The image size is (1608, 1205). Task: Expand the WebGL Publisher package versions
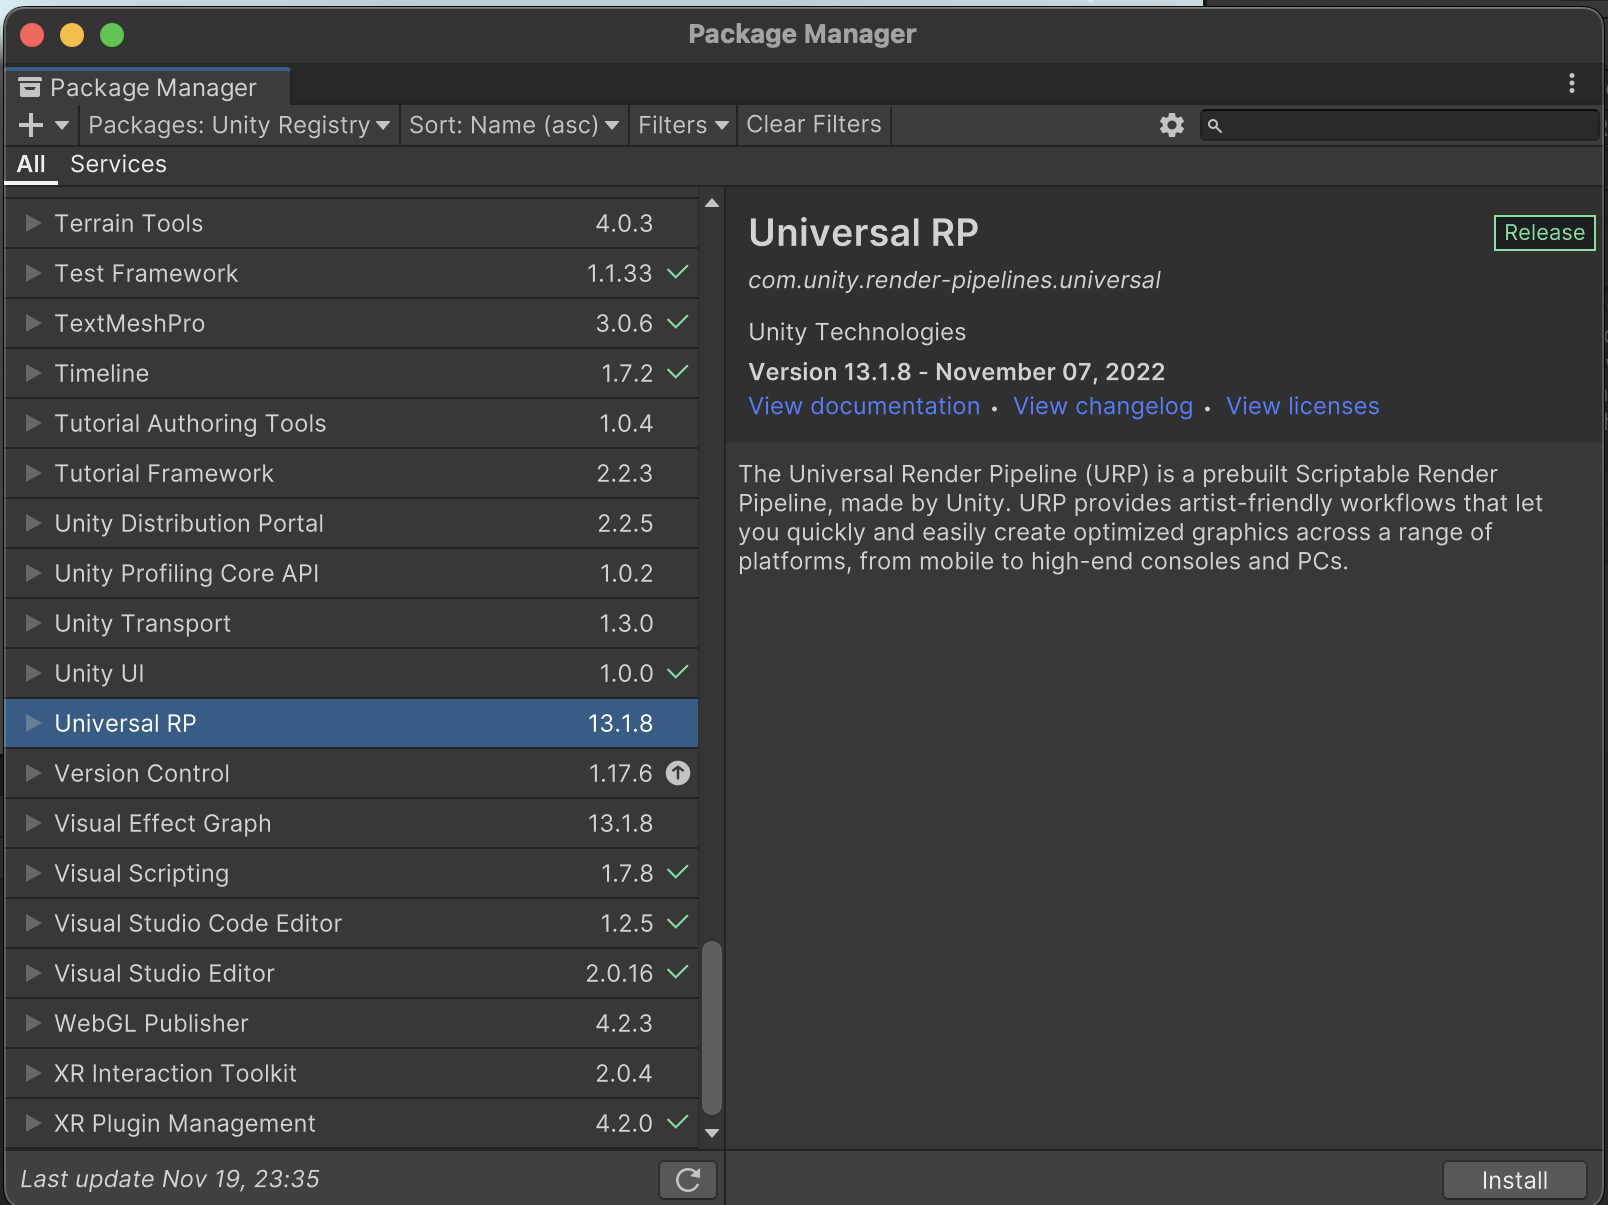33,1023
